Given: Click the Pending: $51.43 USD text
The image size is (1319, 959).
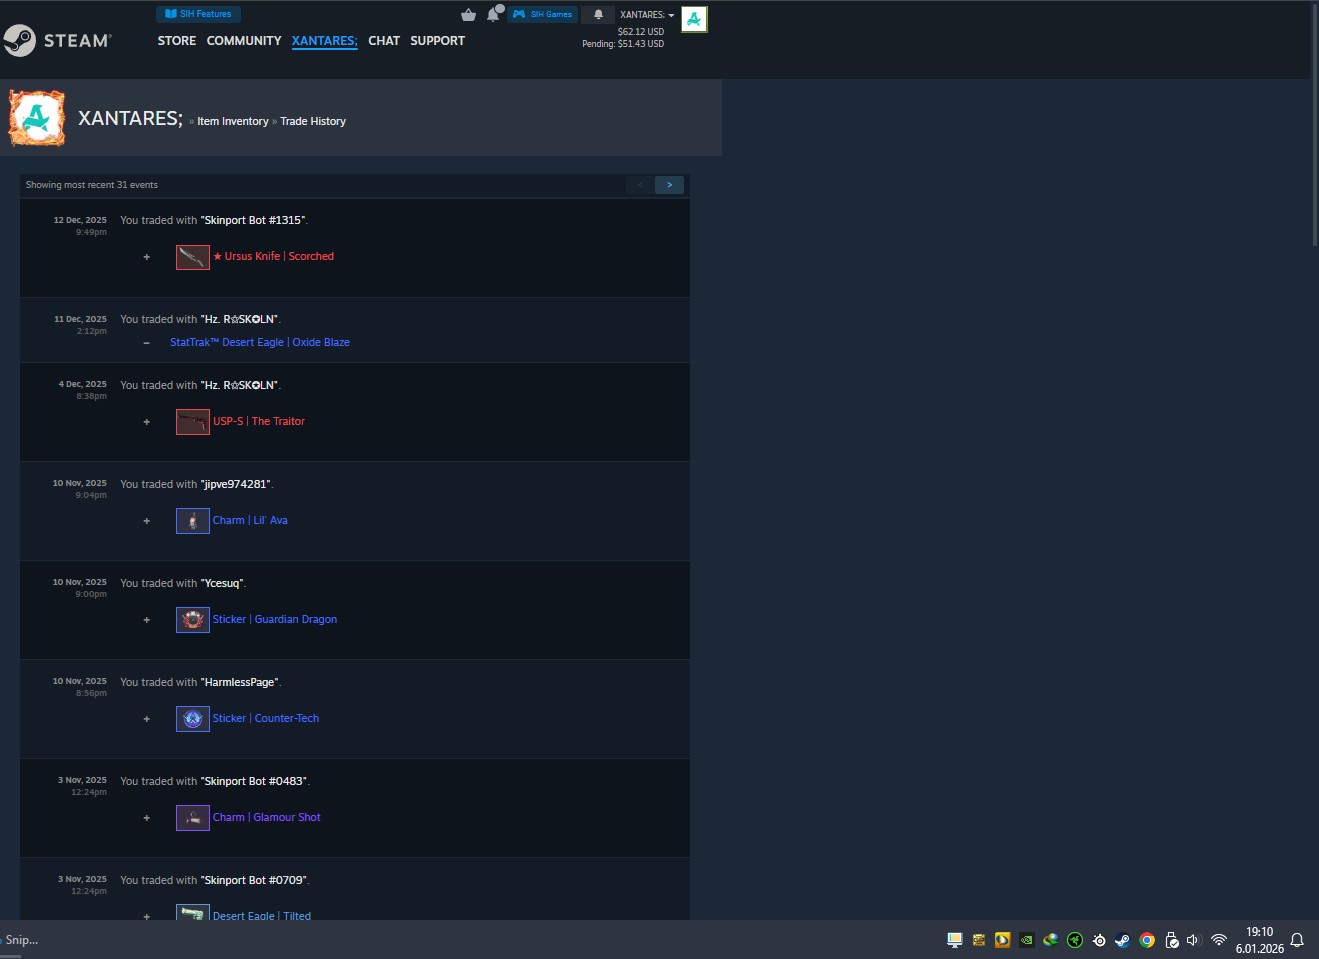Looking at the screenshot, I should (x=623, y=44).
